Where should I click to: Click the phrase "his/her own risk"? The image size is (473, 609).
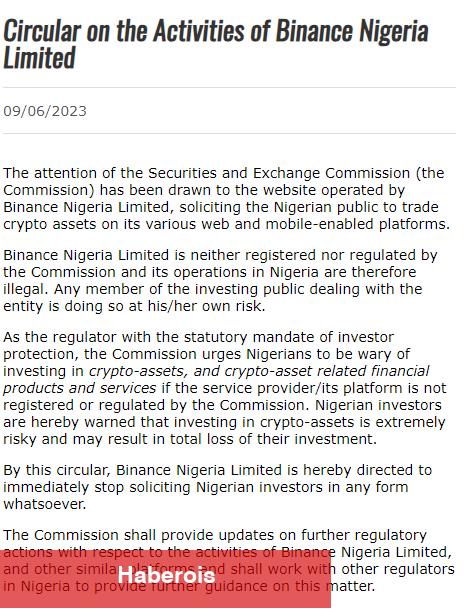click(206, 306)
